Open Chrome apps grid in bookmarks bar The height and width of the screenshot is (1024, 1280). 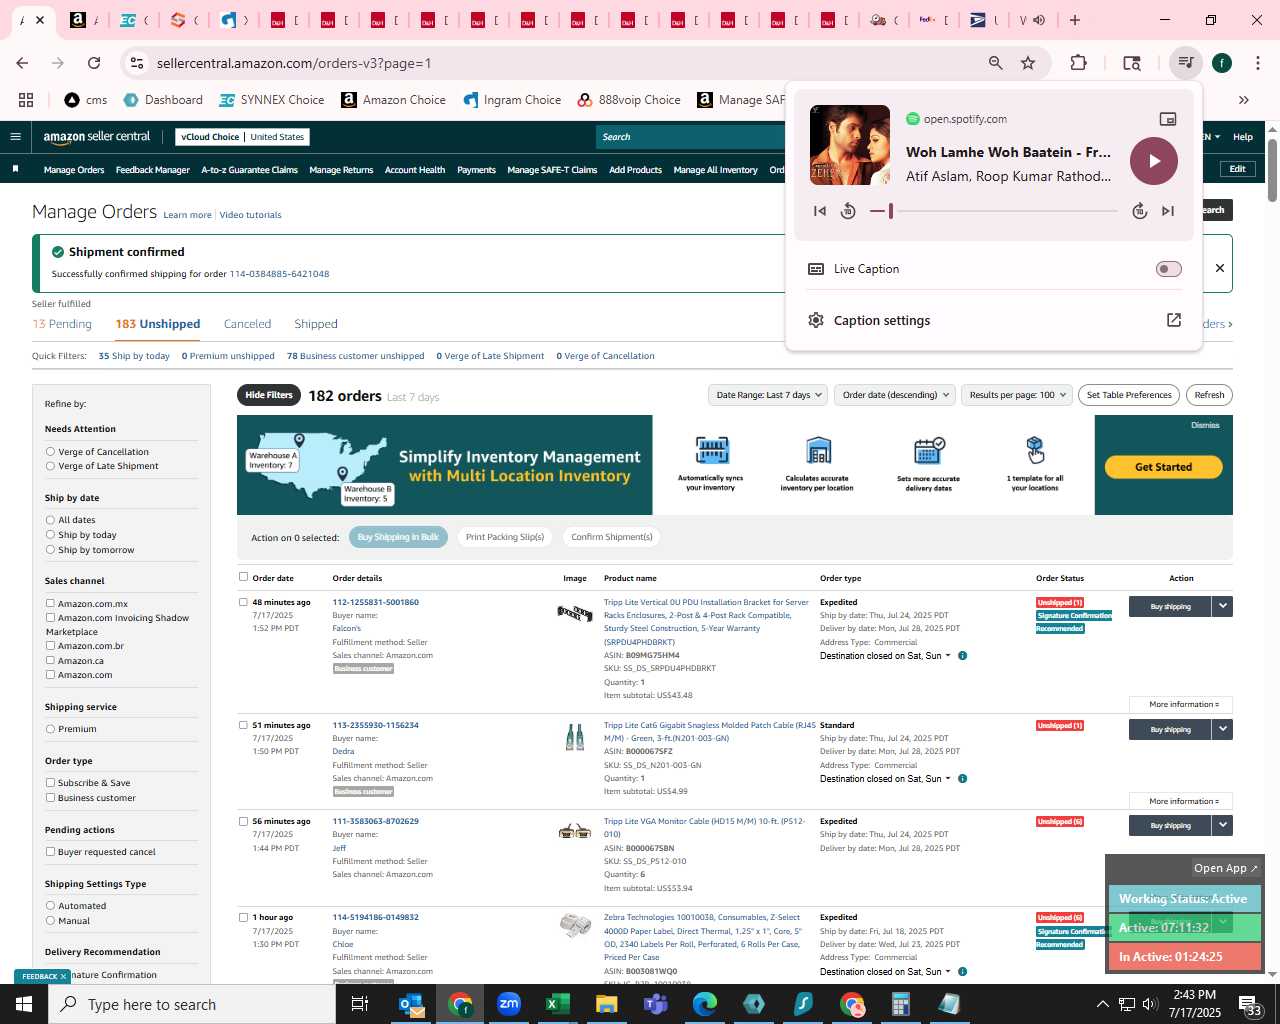click(x=26, y=100)
